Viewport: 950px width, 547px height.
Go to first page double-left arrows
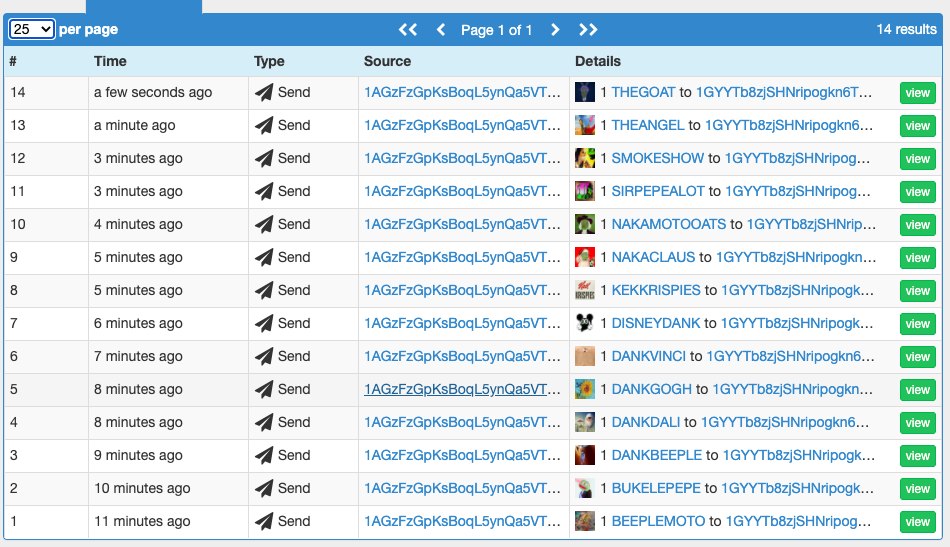(x=408, y=30)
